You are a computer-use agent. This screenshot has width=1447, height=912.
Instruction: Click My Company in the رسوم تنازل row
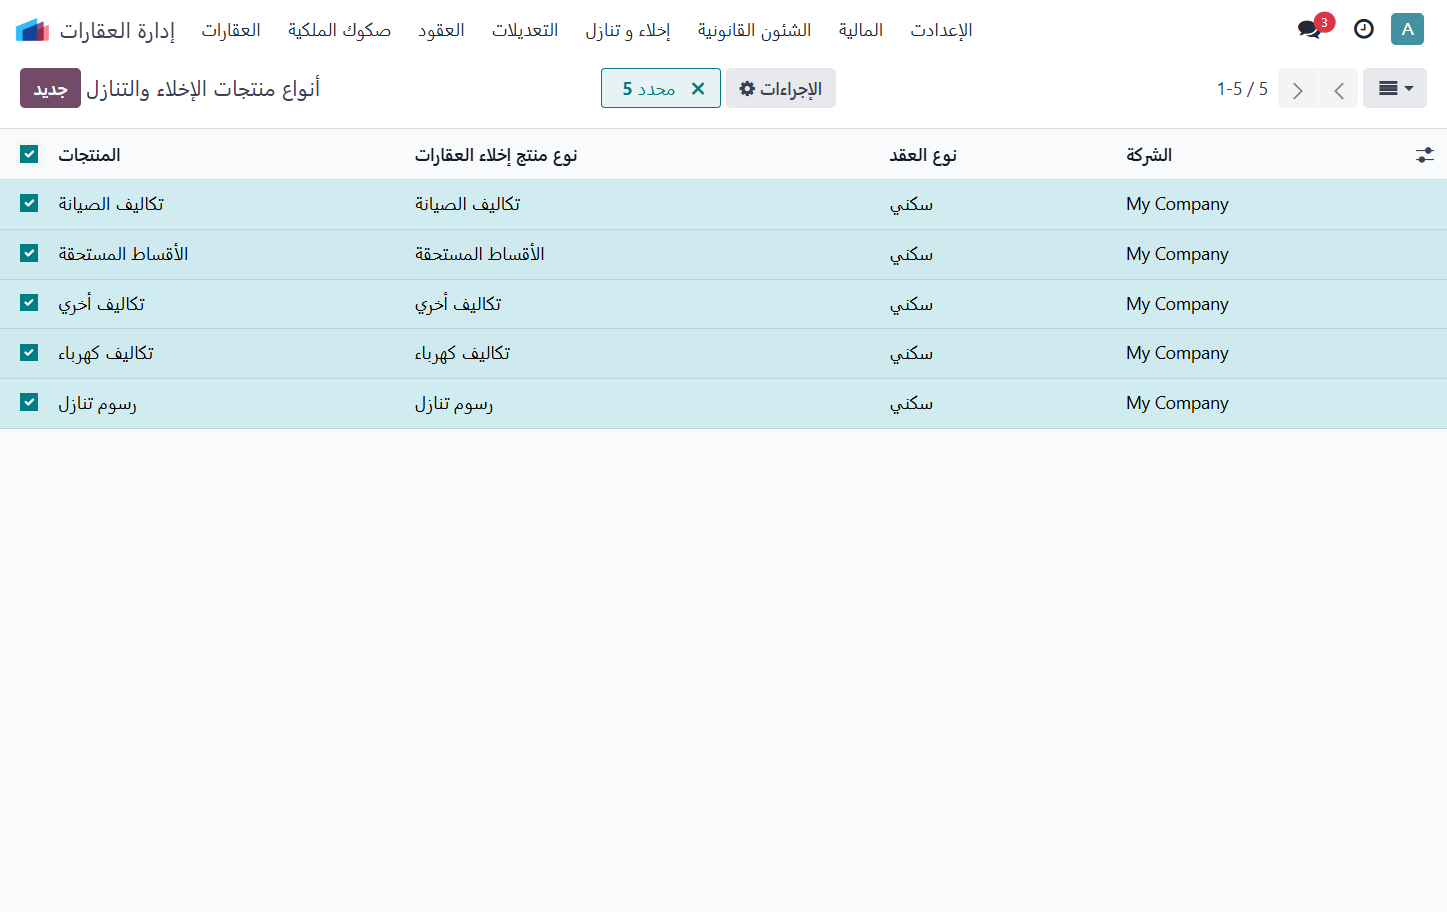click(x=1177, y=403)
